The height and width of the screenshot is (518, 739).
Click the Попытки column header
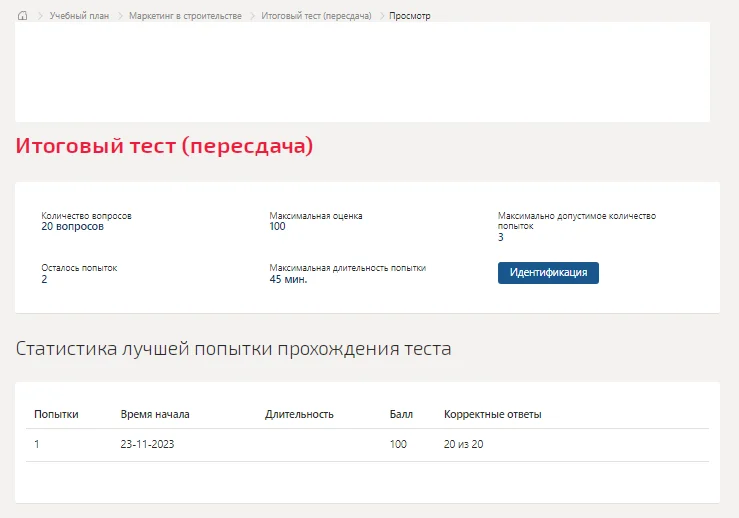click(56, 414)
